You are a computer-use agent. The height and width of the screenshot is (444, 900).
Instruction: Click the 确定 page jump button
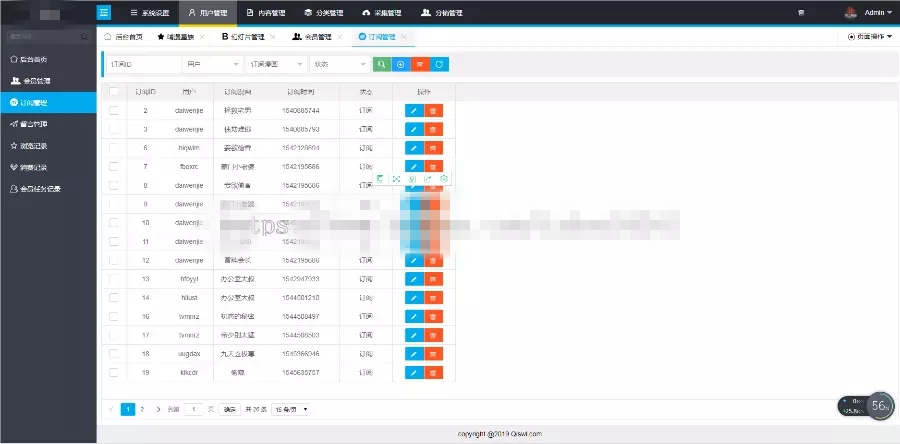(230, 410)
